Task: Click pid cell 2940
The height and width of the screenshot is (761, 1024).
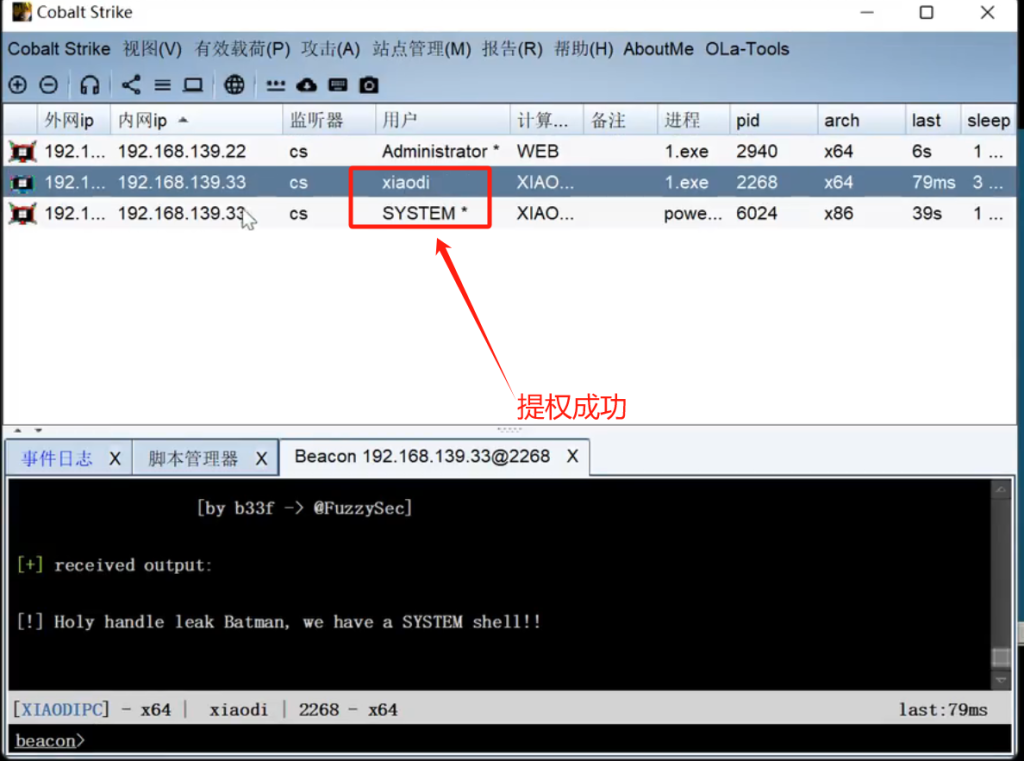Action: [756, 152]
